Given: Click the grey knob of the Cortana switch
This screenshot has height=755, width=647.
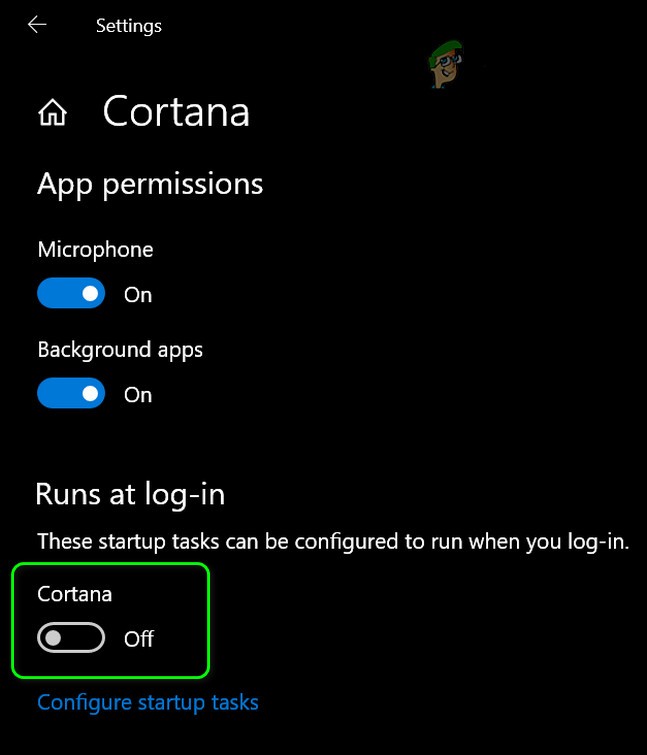Looking at the screenshot, I should click(x=53, y=638).
